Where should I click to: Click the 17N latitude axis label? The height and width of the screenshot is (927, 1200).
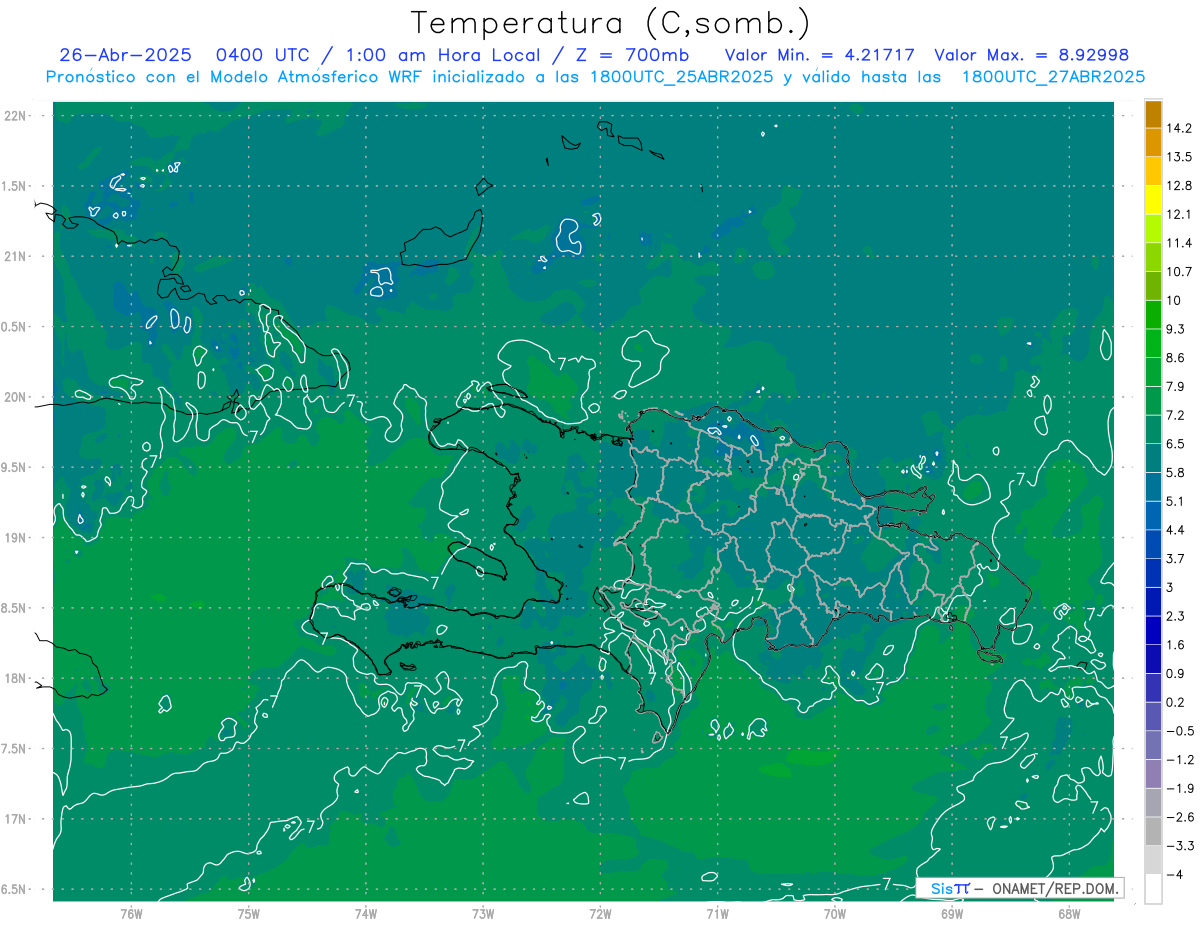coord(15,820)
